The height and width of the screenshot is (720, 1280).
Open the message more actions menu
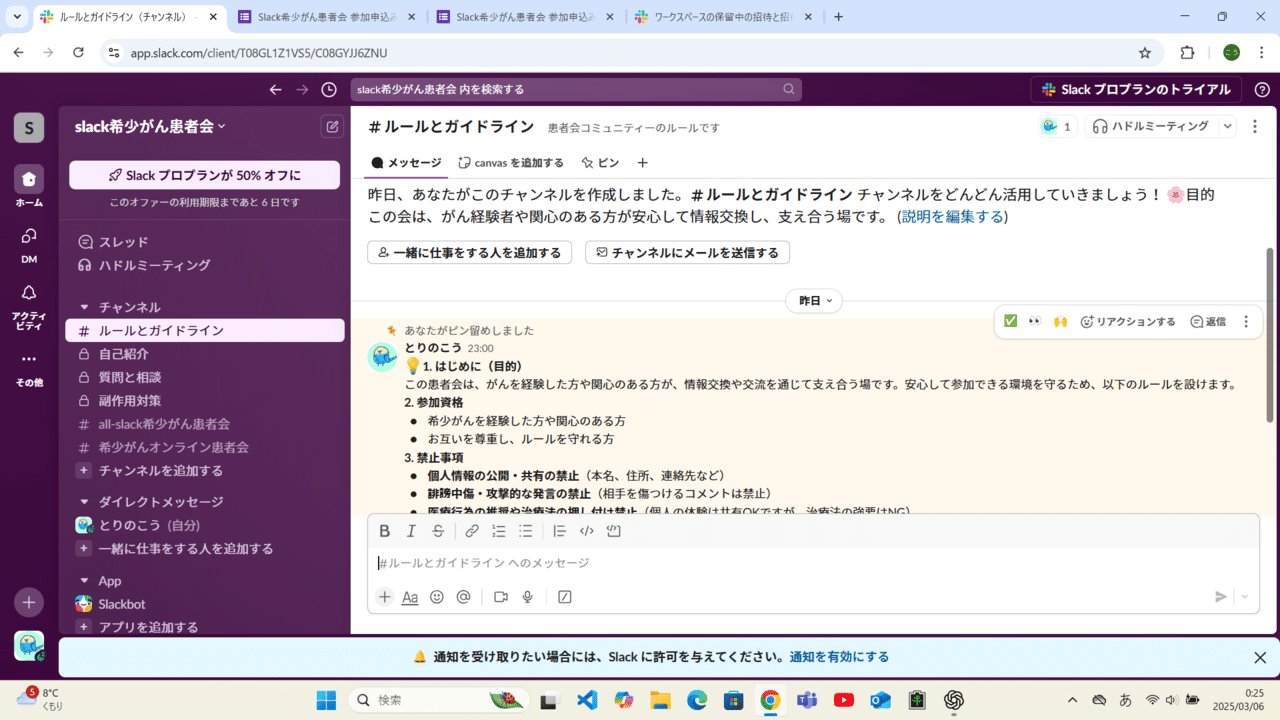[x=1246, y=321]
